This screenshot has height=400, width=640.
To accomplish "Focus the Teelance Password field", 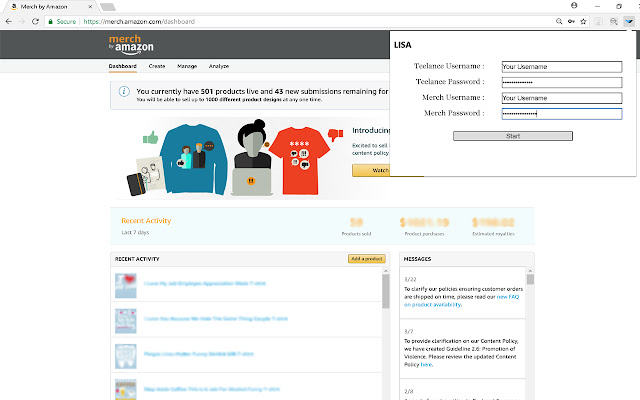I will (562, 82).
